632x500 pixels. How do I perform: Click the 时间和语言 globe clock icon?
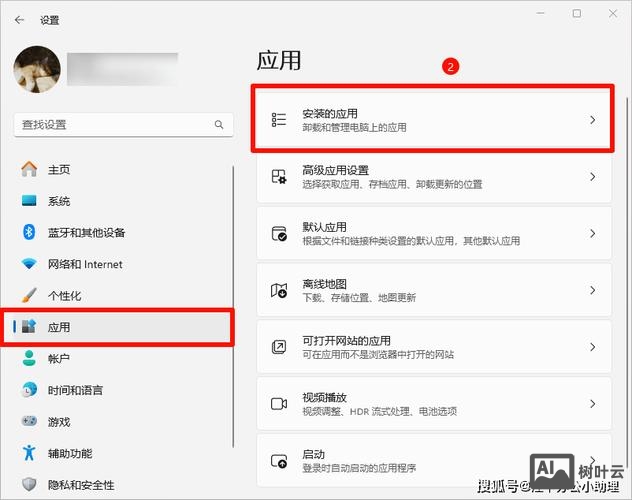[29, 390]
